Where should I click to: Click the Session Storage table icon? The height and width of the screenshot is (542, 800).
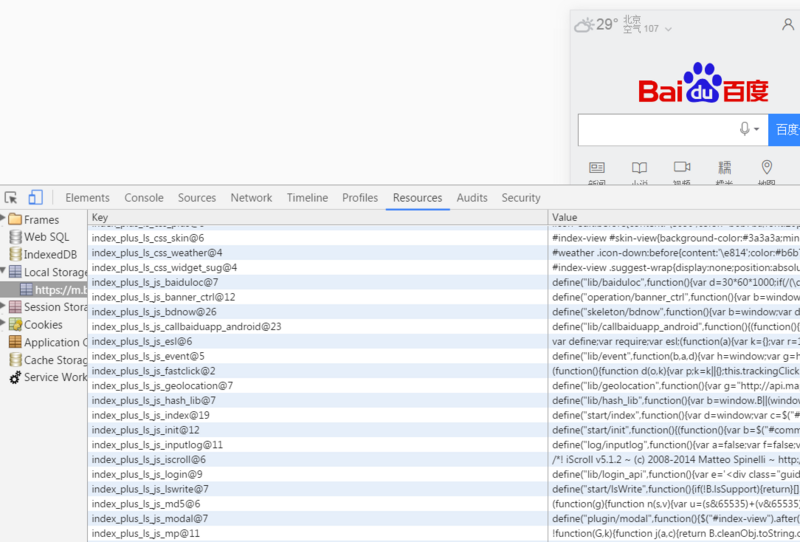point(15,307)
